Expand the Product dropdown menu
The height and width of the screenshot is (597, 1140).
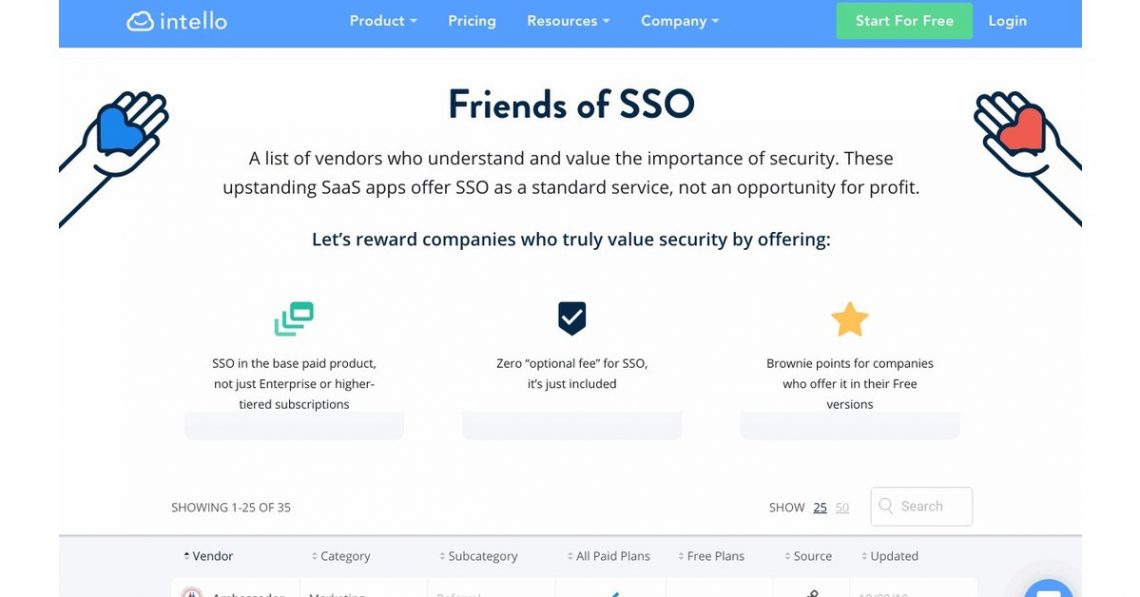(x=383, y=21)
